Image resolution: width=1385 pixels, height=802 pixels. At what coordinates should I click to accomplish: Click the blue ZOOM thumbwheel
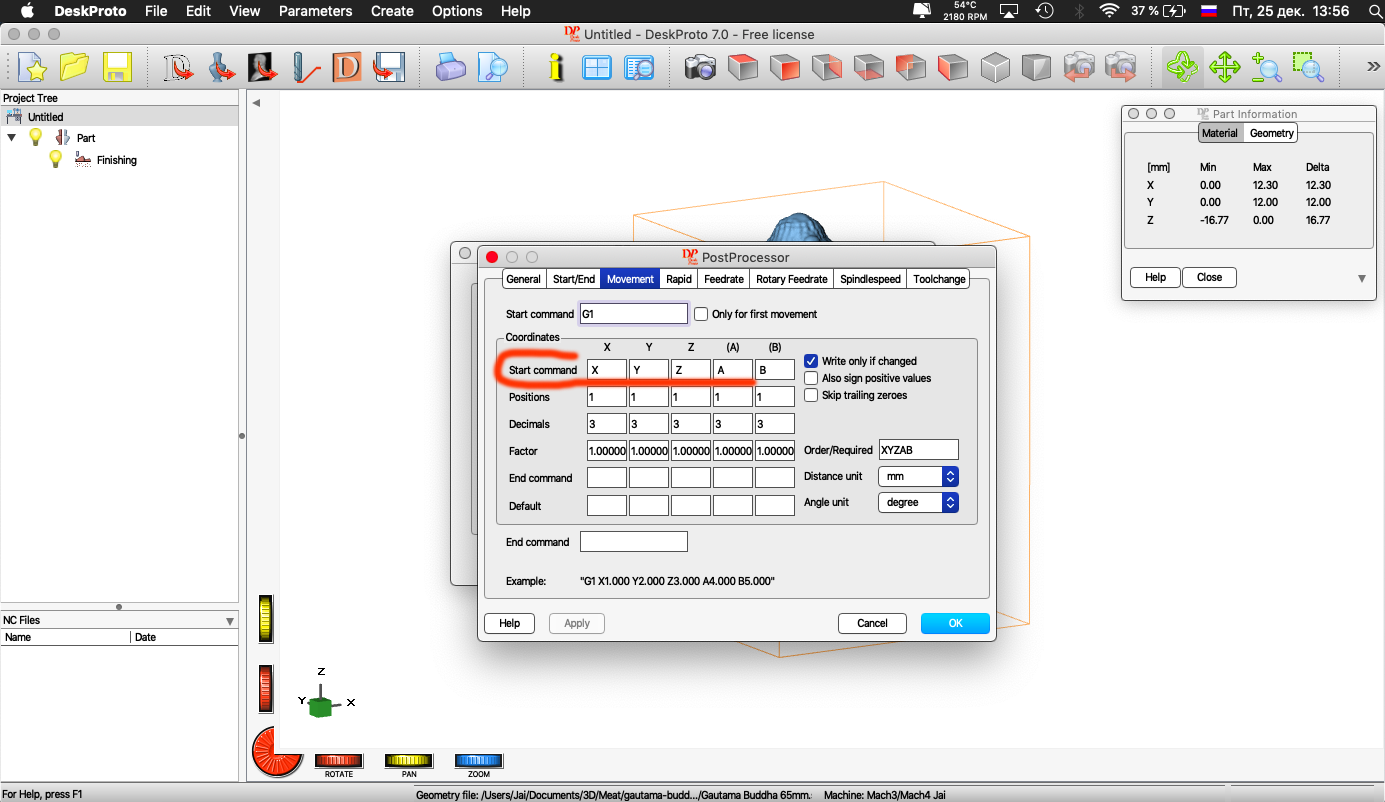coord(479,761)
